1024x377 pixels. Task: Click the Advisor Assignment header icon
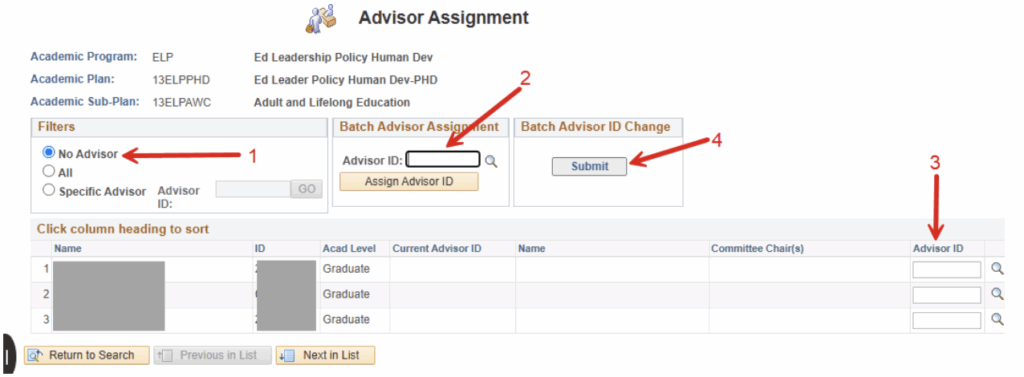(320, 18)
